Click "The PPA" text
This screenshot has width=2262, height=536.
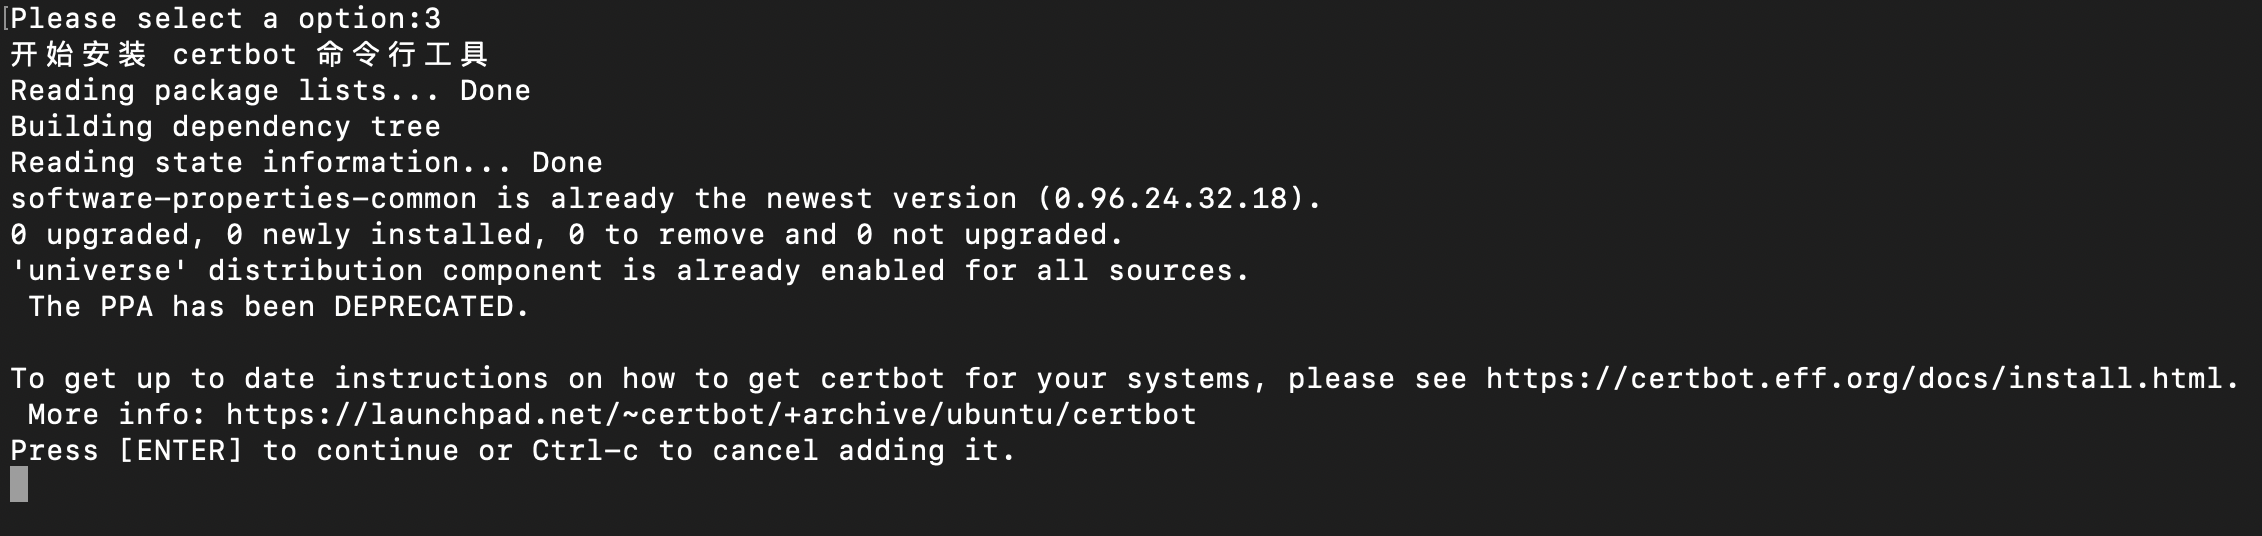[x=90, y=307]
